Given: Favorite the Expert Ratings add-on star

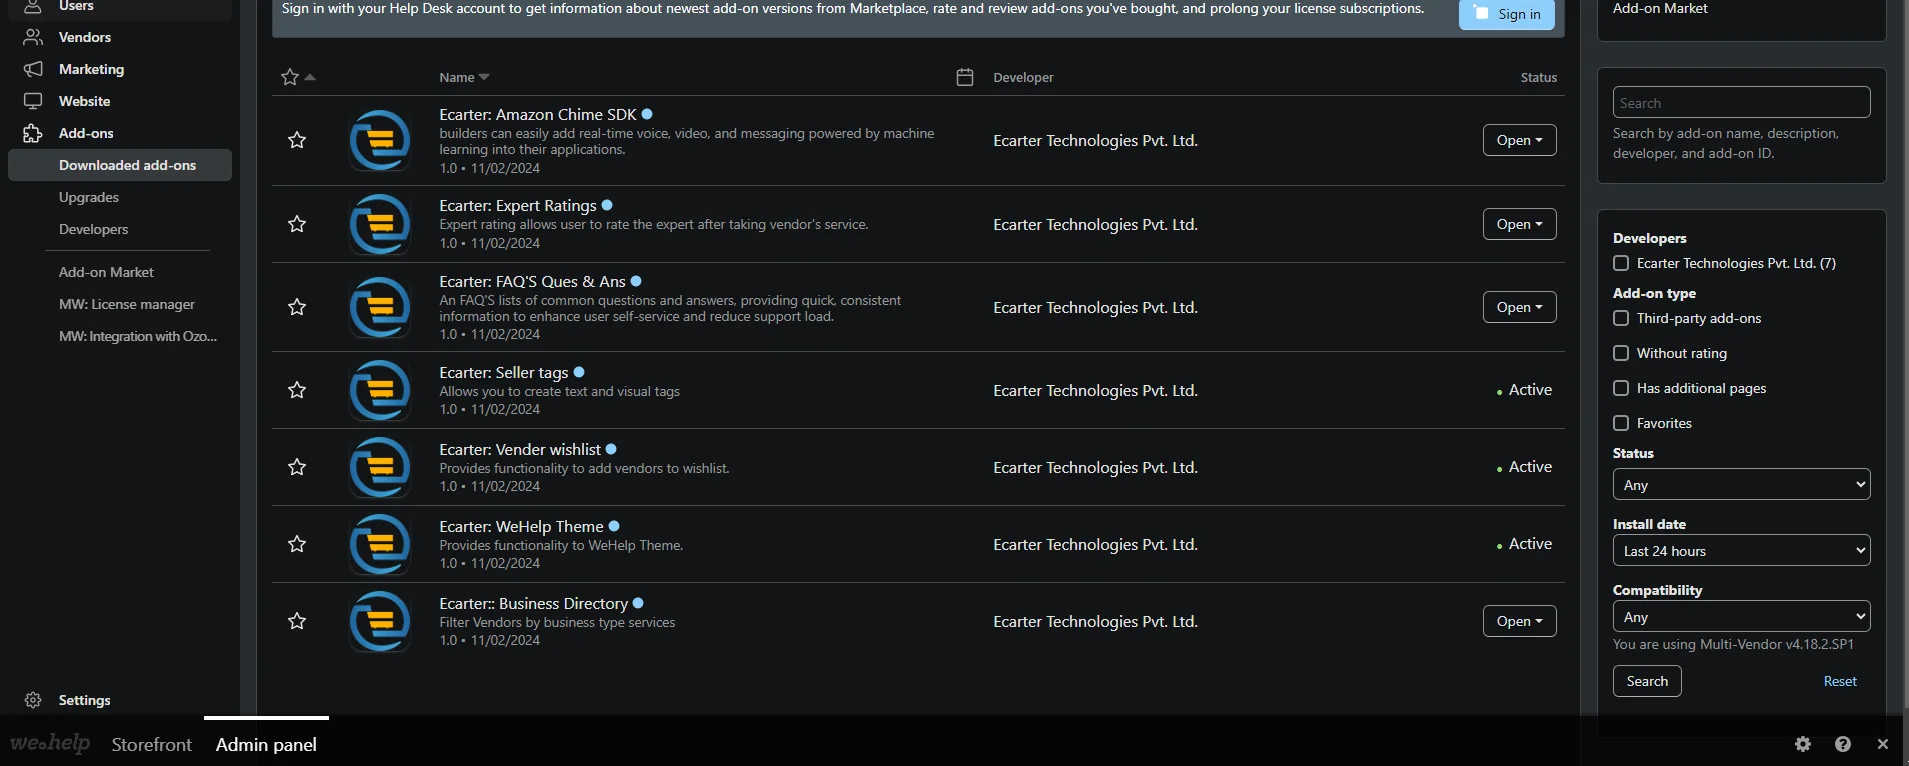Looking at the screenshot, I should coord(297,224).
